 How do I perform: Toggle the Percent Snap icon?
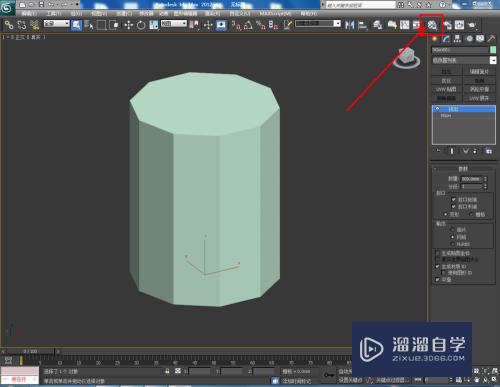pos(261,25)
